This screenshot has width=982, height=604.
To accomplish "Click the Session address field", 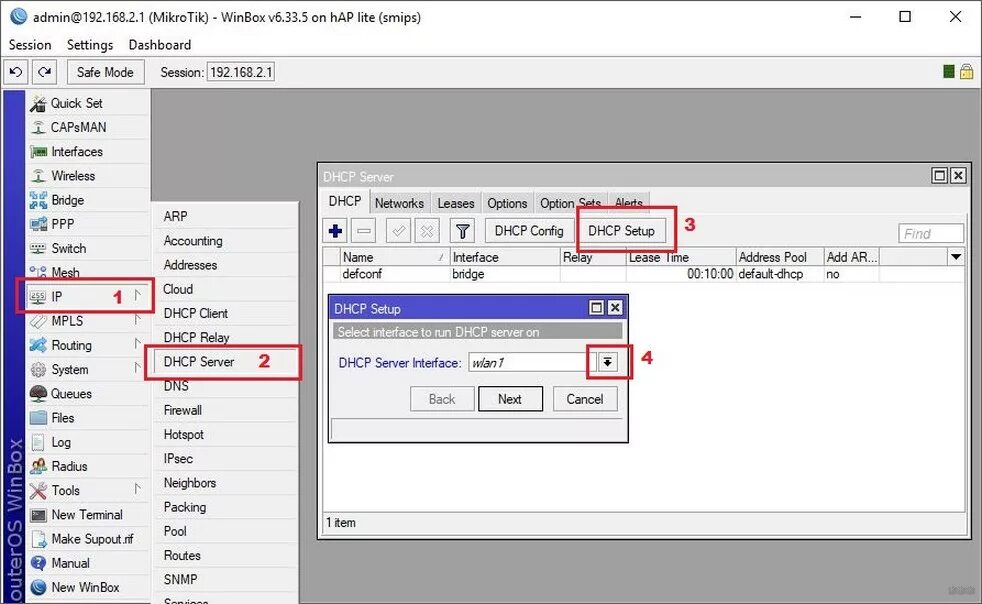I will tap(241, 72).
